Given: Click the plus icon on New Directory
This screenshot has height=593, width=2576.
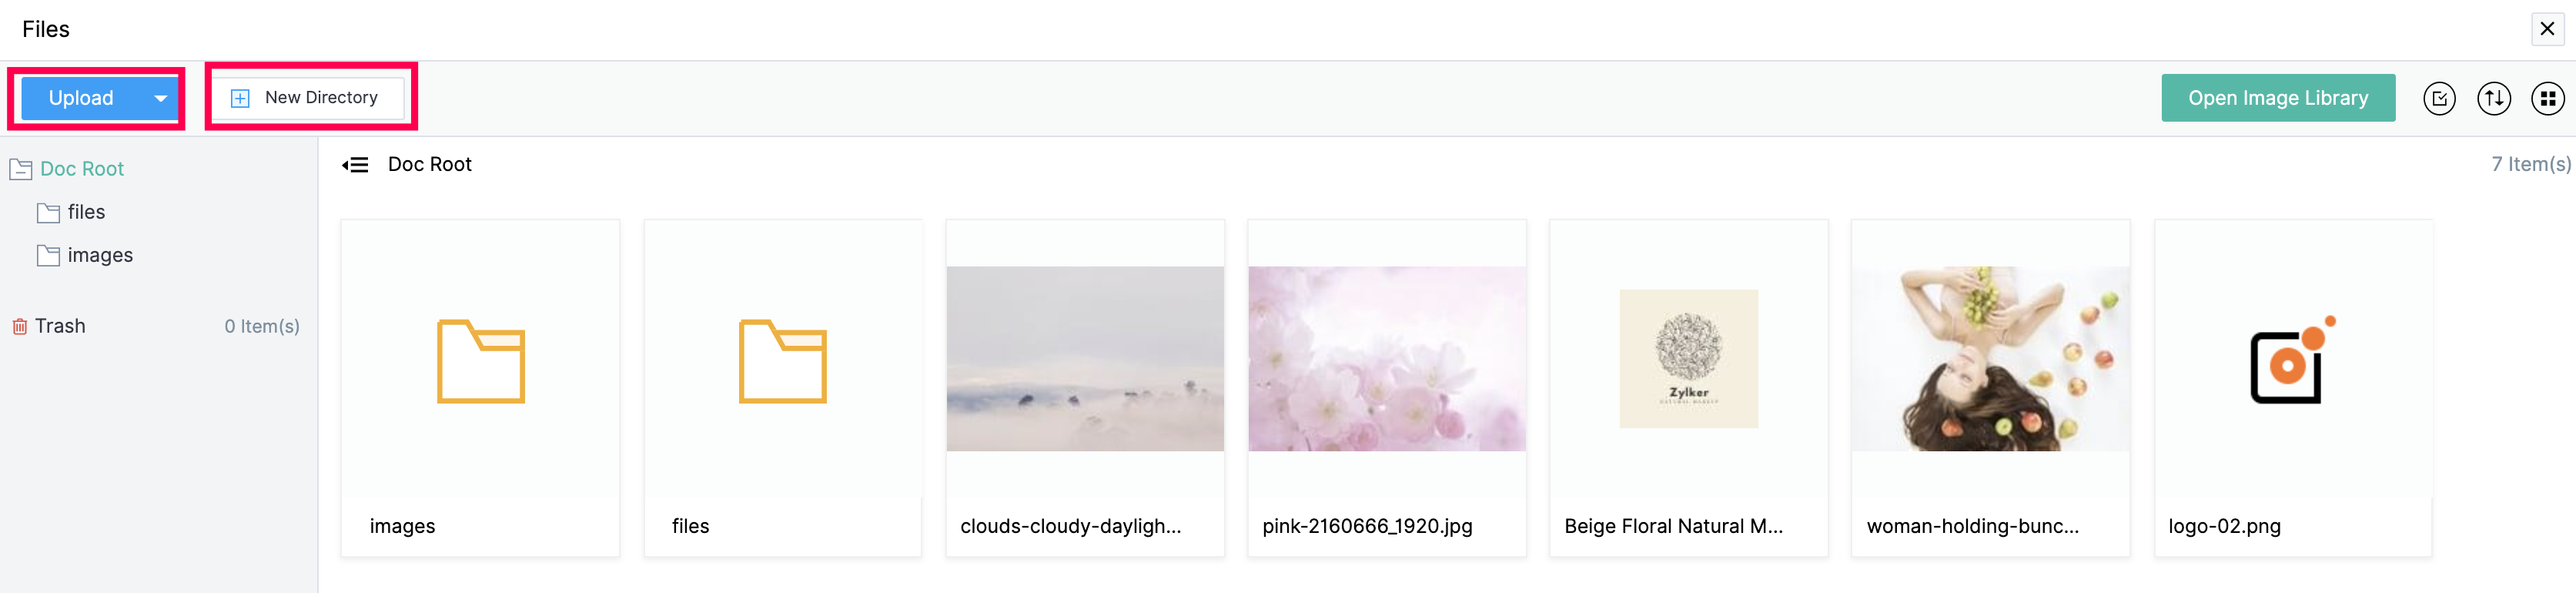Looking at the screenshot, I should (240, 98).
